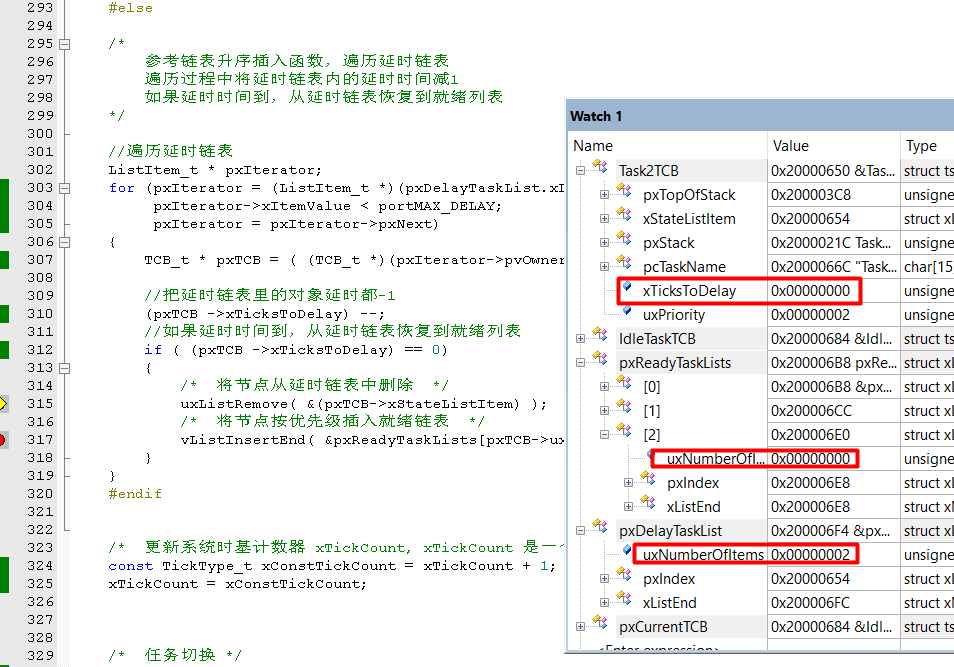This screenshot has height=667, width=954.
Task: Click line number 310 in the gutter
Action: click(40, 313)
